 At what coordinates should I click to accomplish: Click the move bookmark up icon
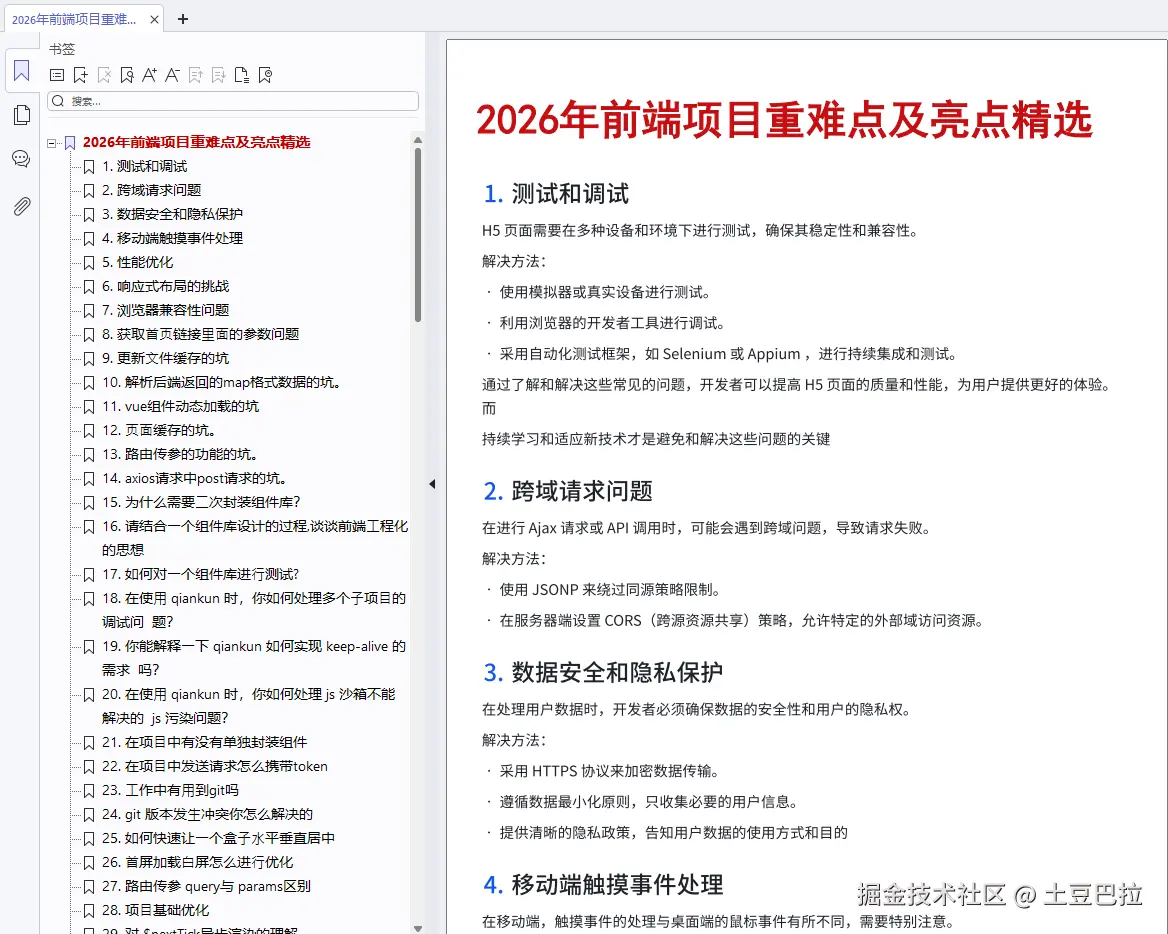[x=196, y=74]
